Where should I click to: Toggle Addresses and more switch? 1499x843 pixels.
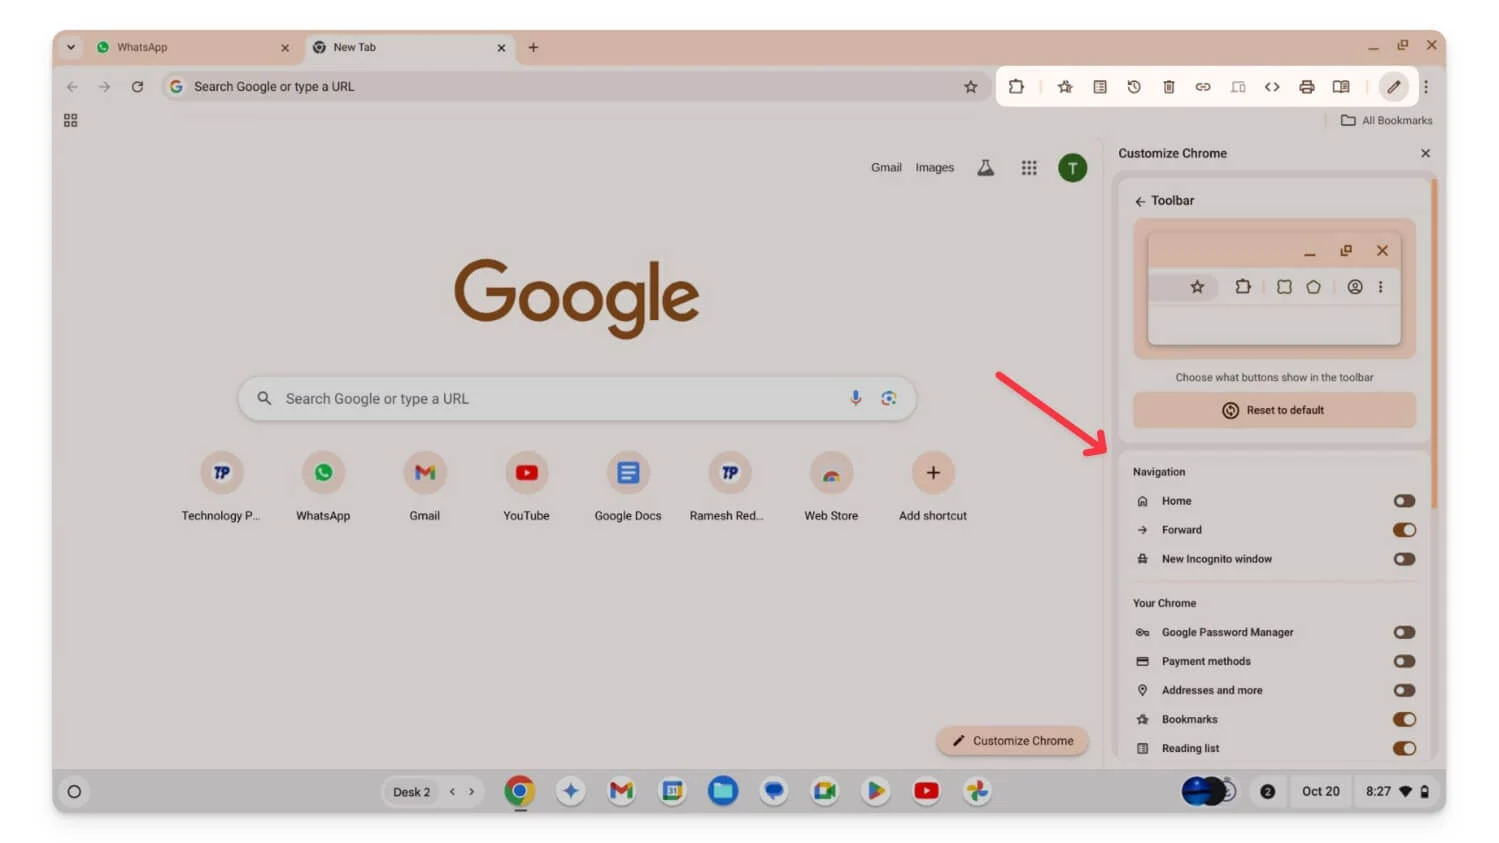tap(1404, 690)
